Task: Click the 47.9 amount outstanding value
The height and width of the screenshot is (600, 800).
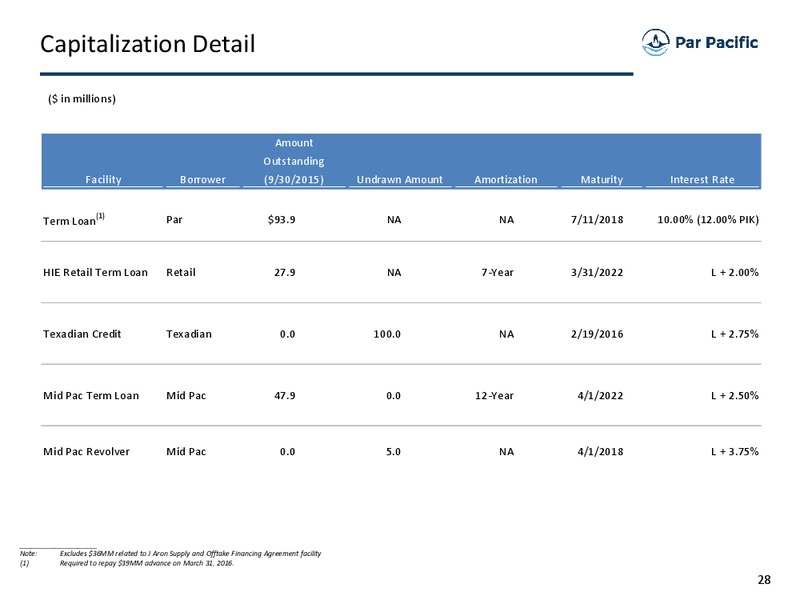Action: point(285,395)
